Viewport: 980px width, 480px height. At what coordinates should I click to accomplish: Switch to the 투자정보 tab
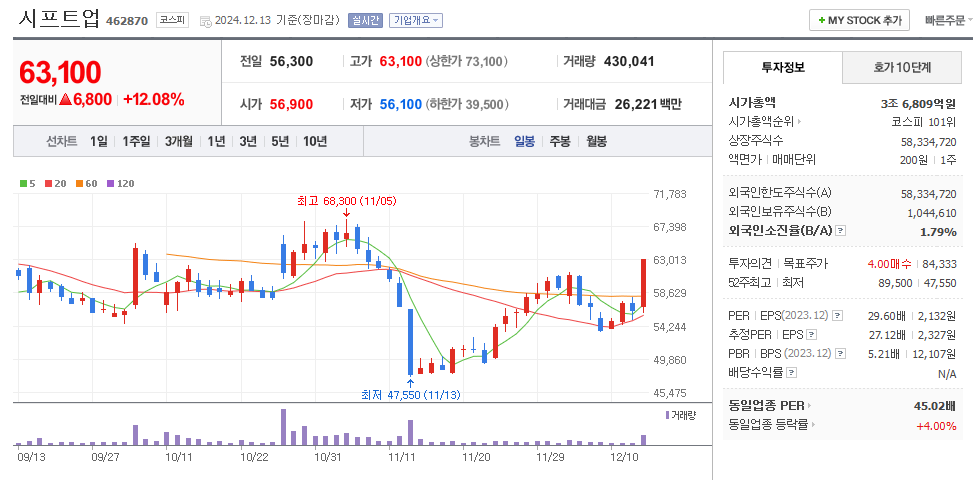(782, 68)
